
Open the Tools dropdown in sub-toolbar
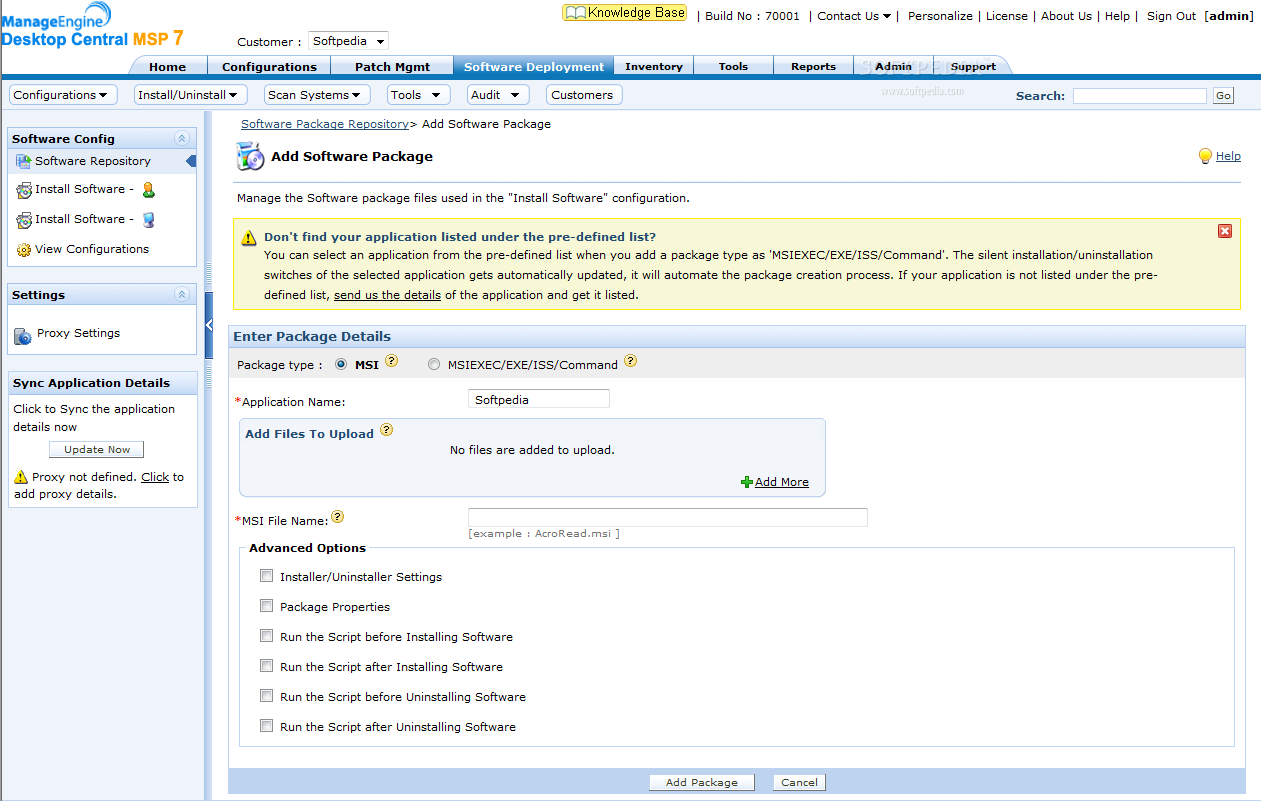coord(418,95)
